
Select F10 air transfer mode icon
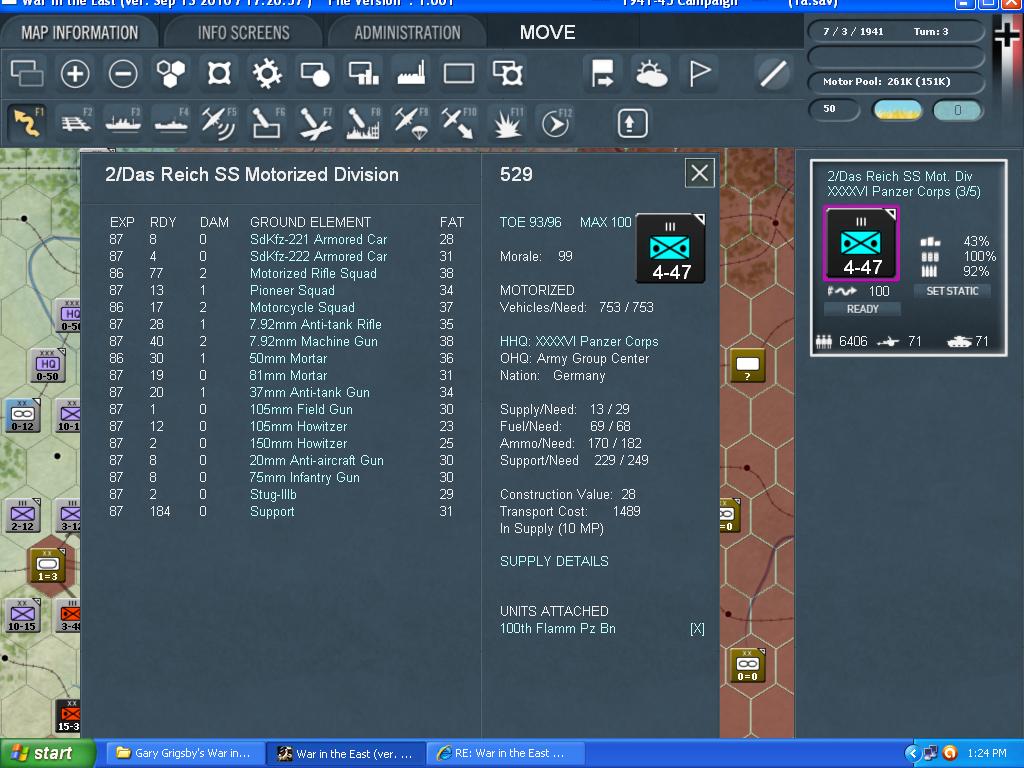coord(459,123)
